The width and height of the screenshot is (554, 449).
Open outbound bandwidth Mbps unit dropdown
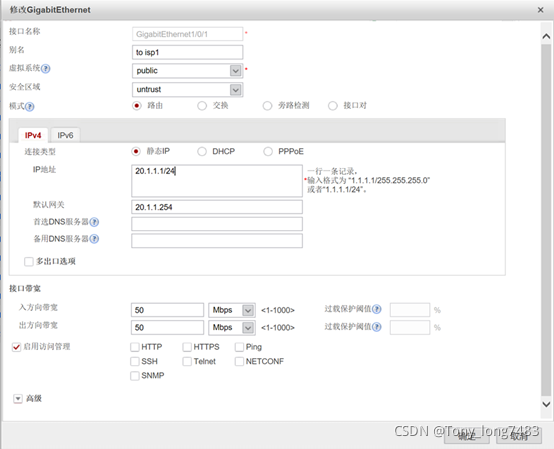[x=248, y=328]
